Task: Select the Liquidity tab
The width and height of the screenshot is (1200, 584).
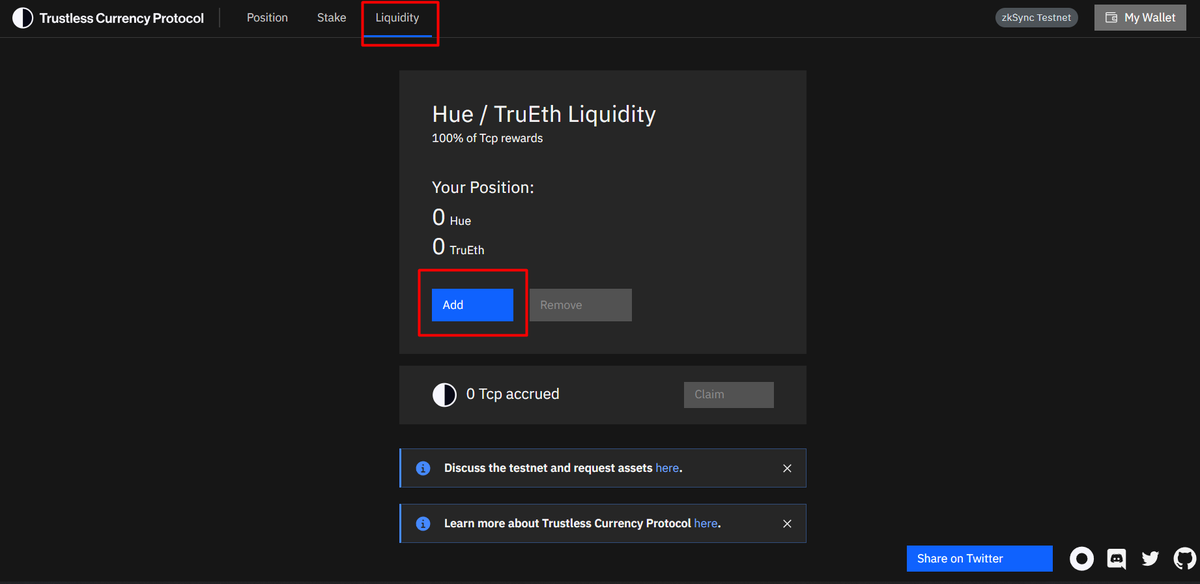Action: coord(397,18)
